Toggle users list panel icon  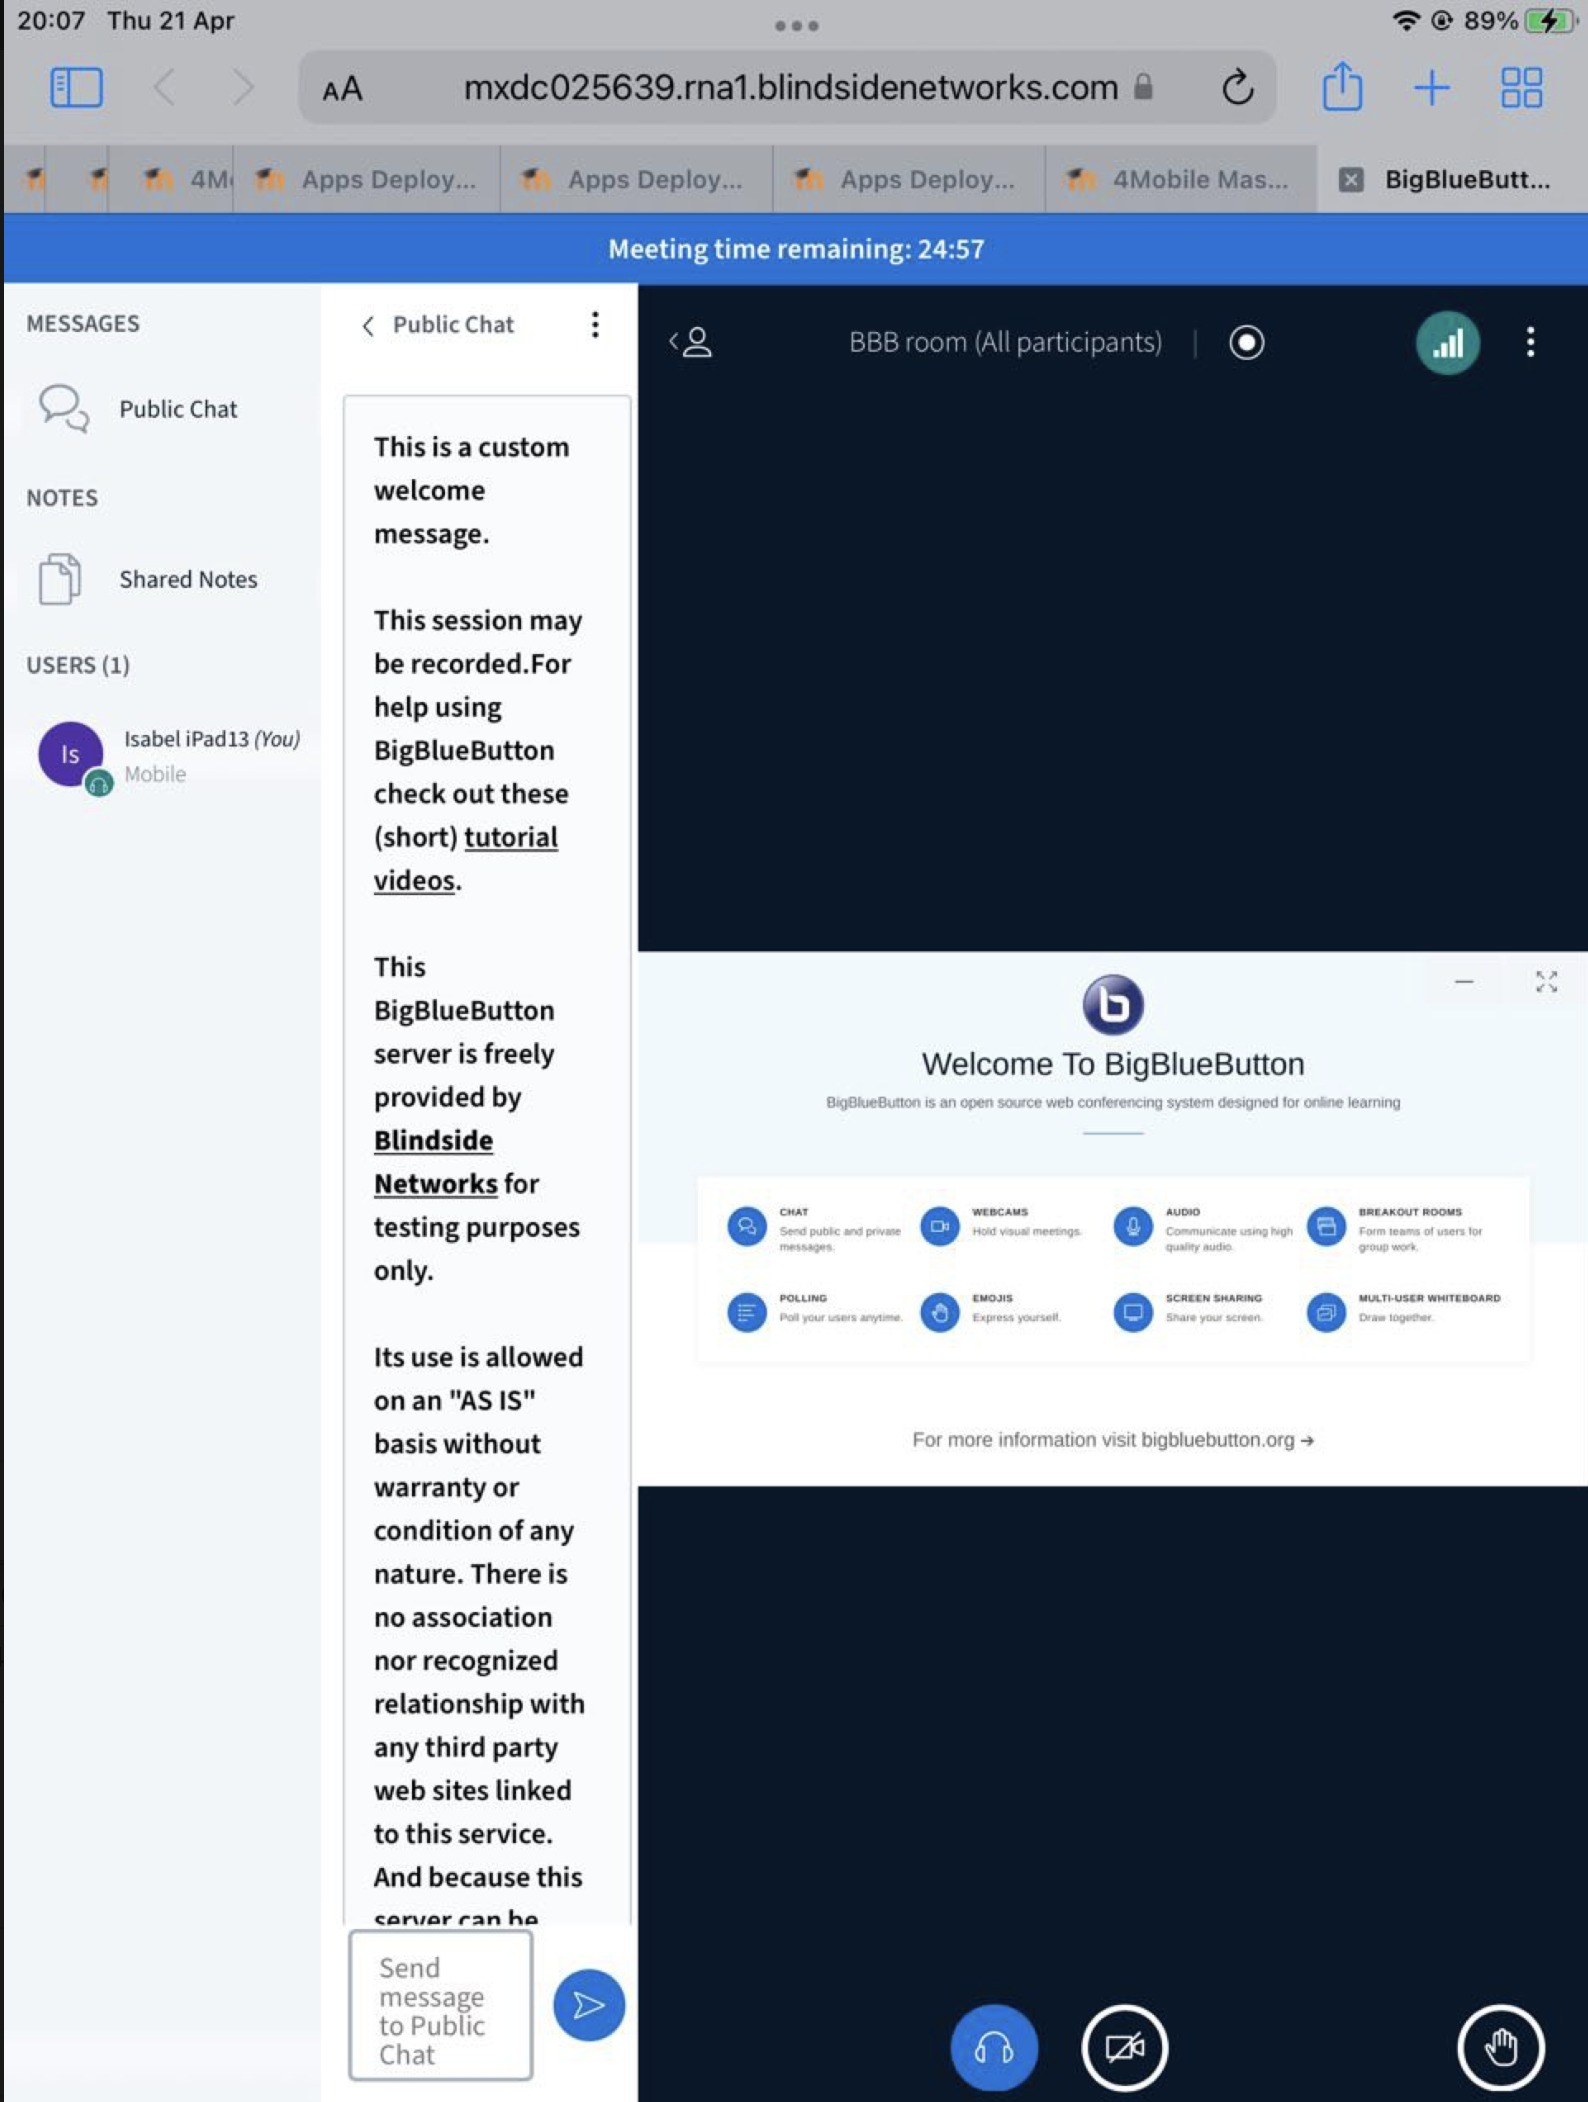tap(691, 343)
